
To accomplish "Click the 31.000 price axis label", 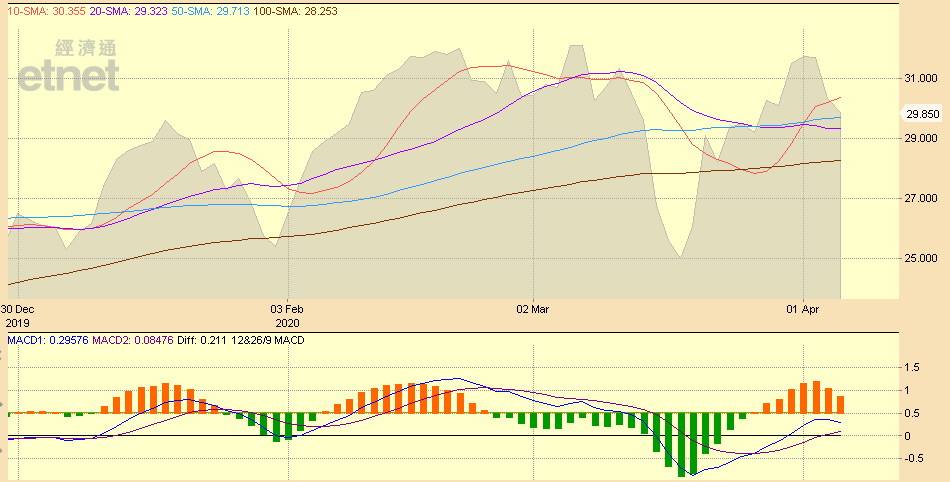I will tap(921, 78).
